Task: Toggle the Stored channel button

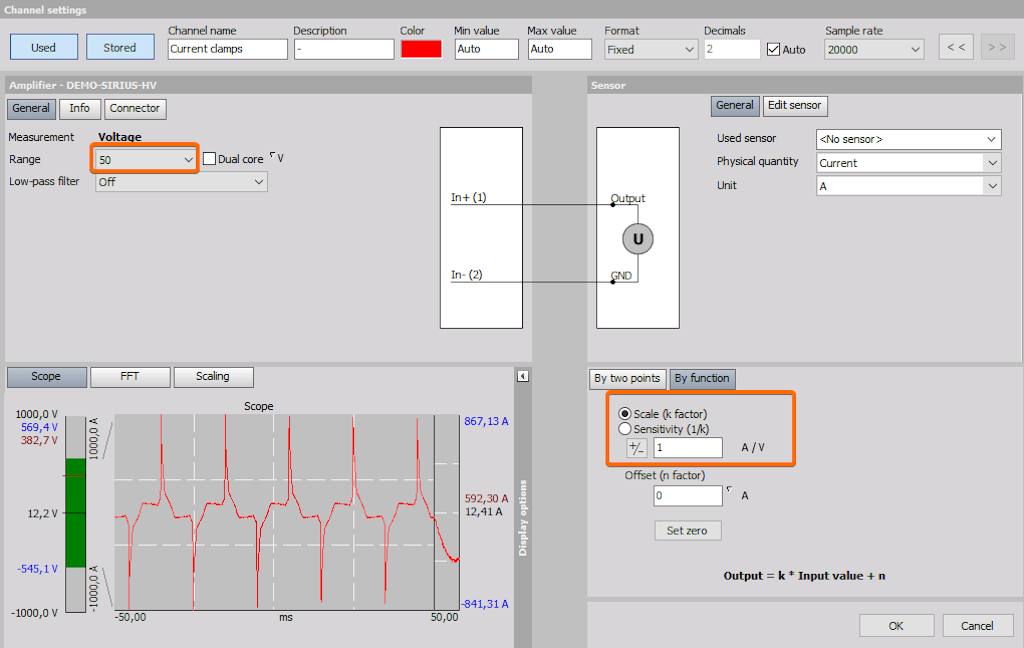Action: click(120, 47)
